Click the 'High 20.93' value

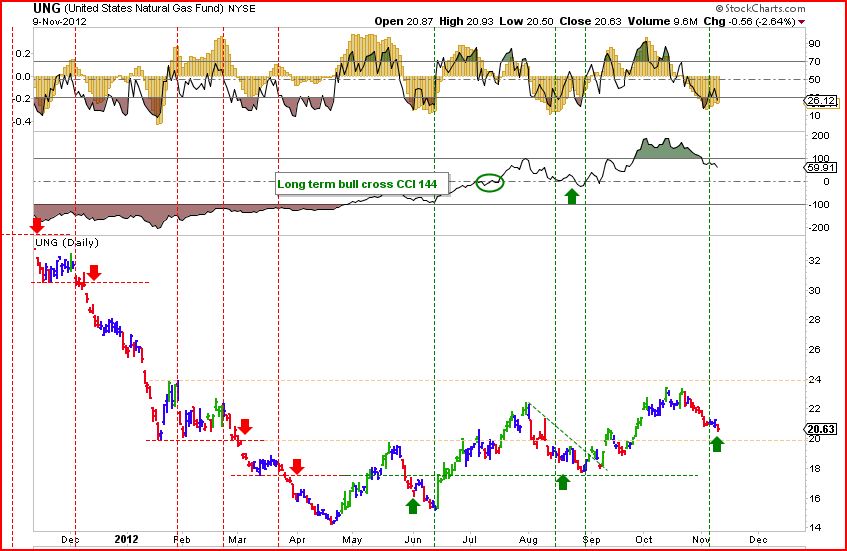(466, 21)
